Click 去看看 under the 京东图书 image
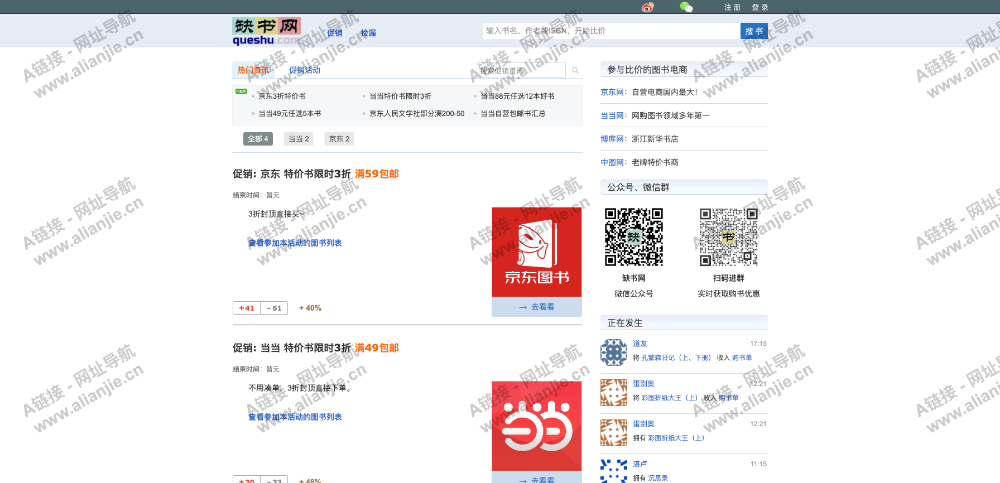 536,307
